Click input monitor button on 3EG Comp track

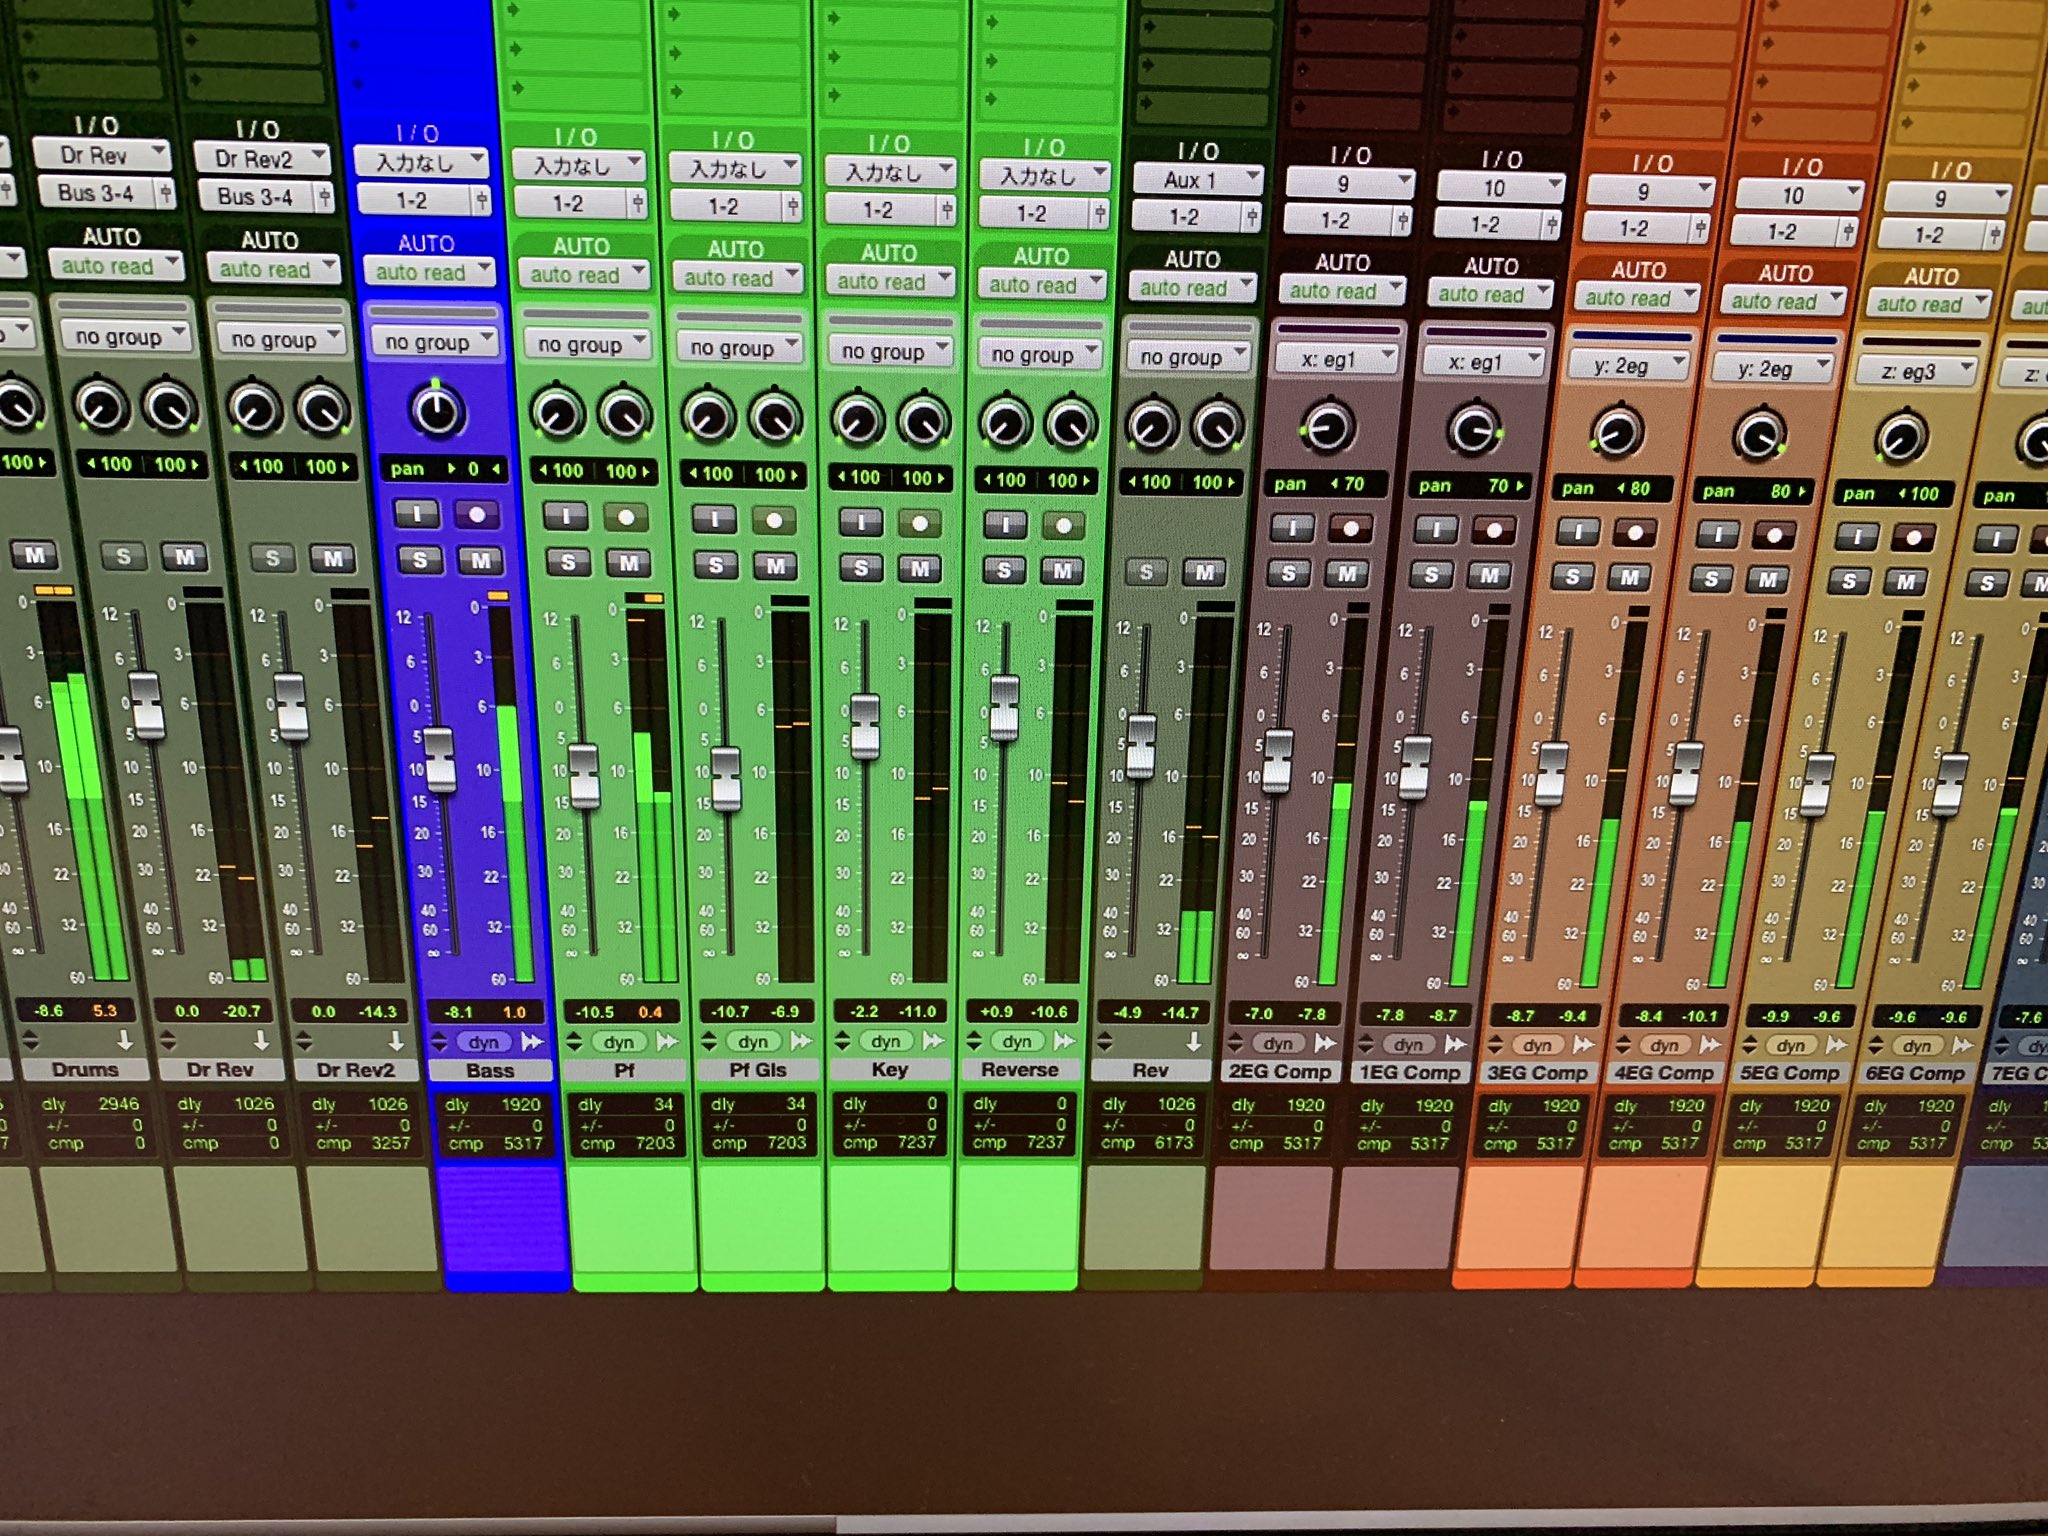coord(1577,532)
